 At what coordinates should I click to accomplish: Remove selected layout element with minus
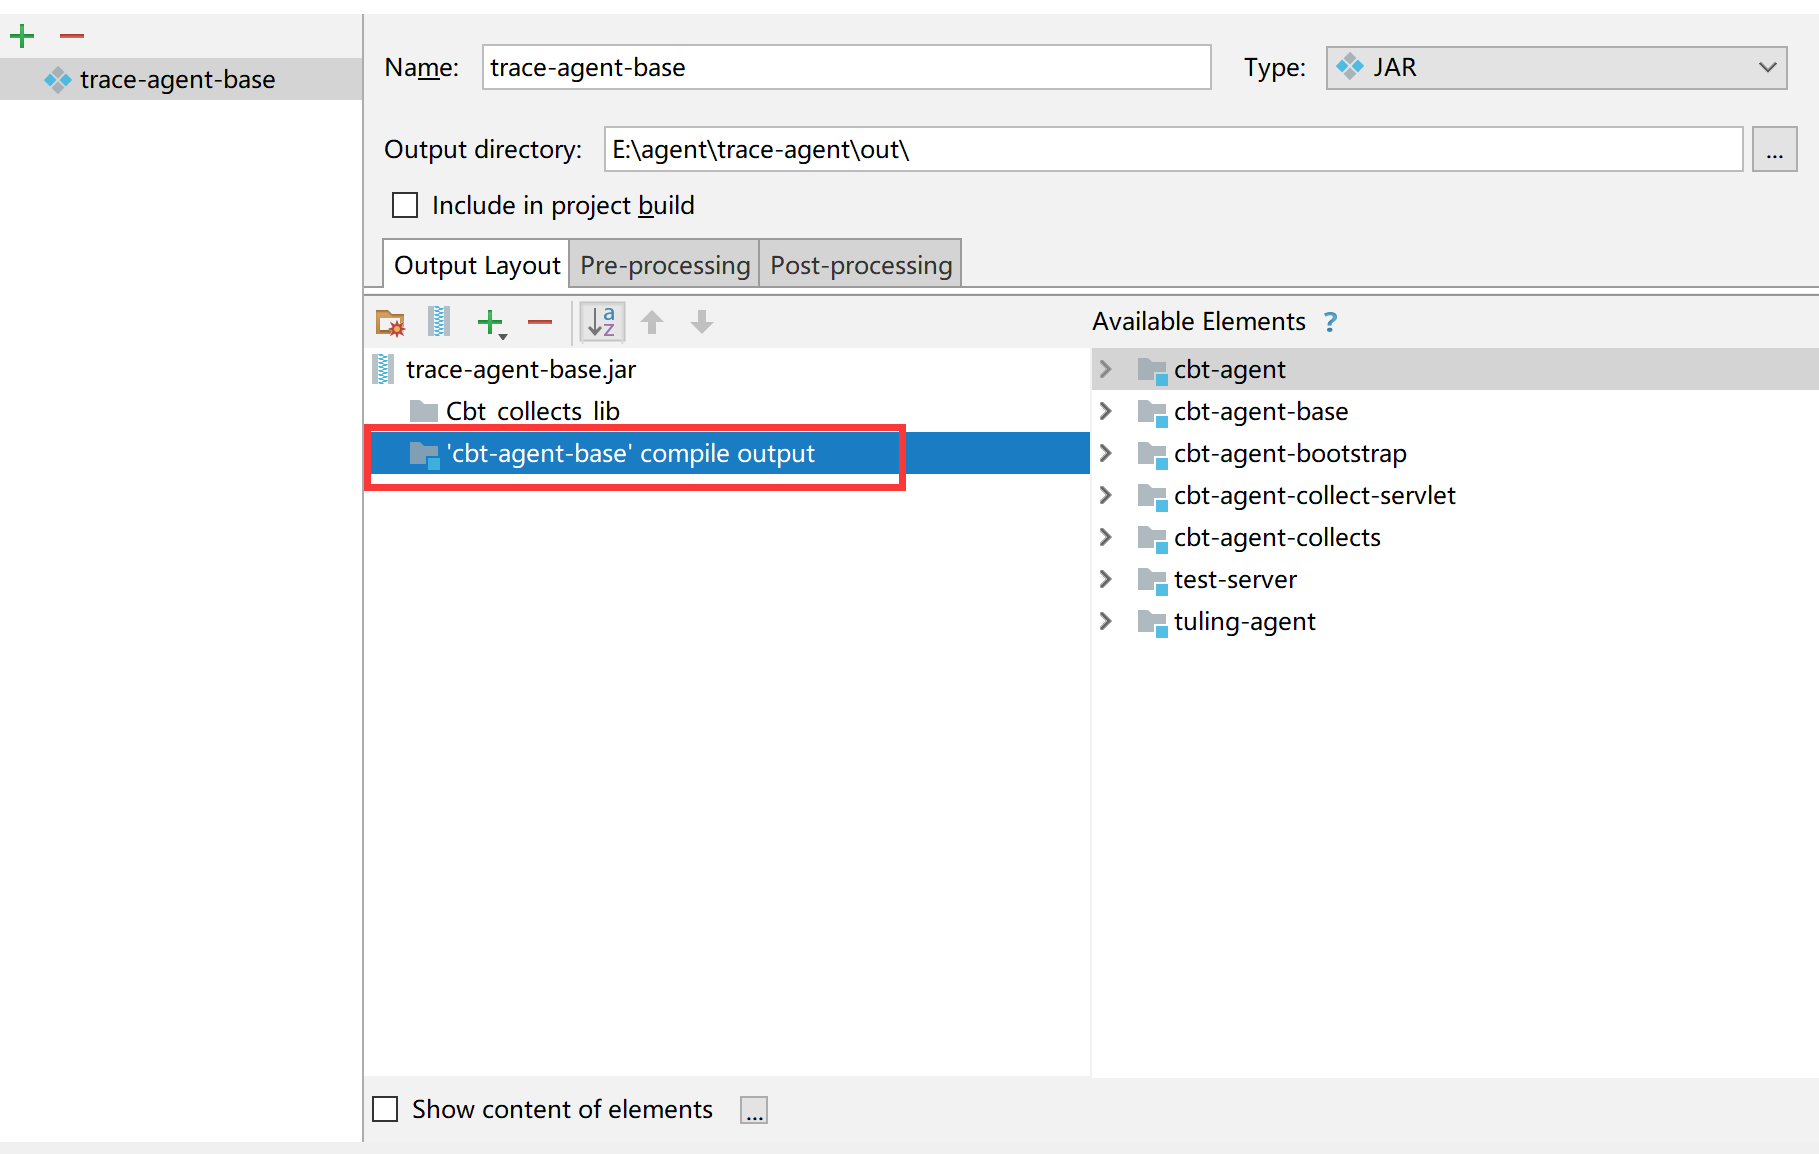point(540,322)
